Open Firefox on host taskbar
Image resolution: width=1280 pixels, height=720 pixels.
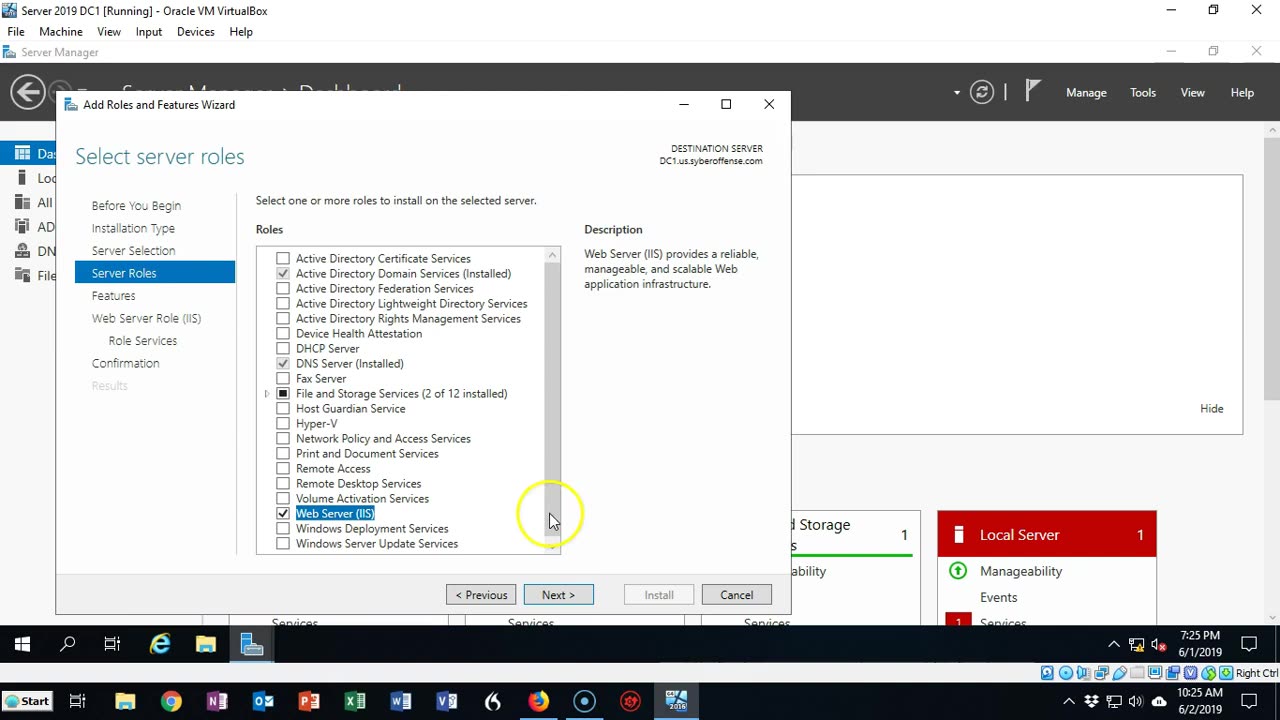(539, 701)
